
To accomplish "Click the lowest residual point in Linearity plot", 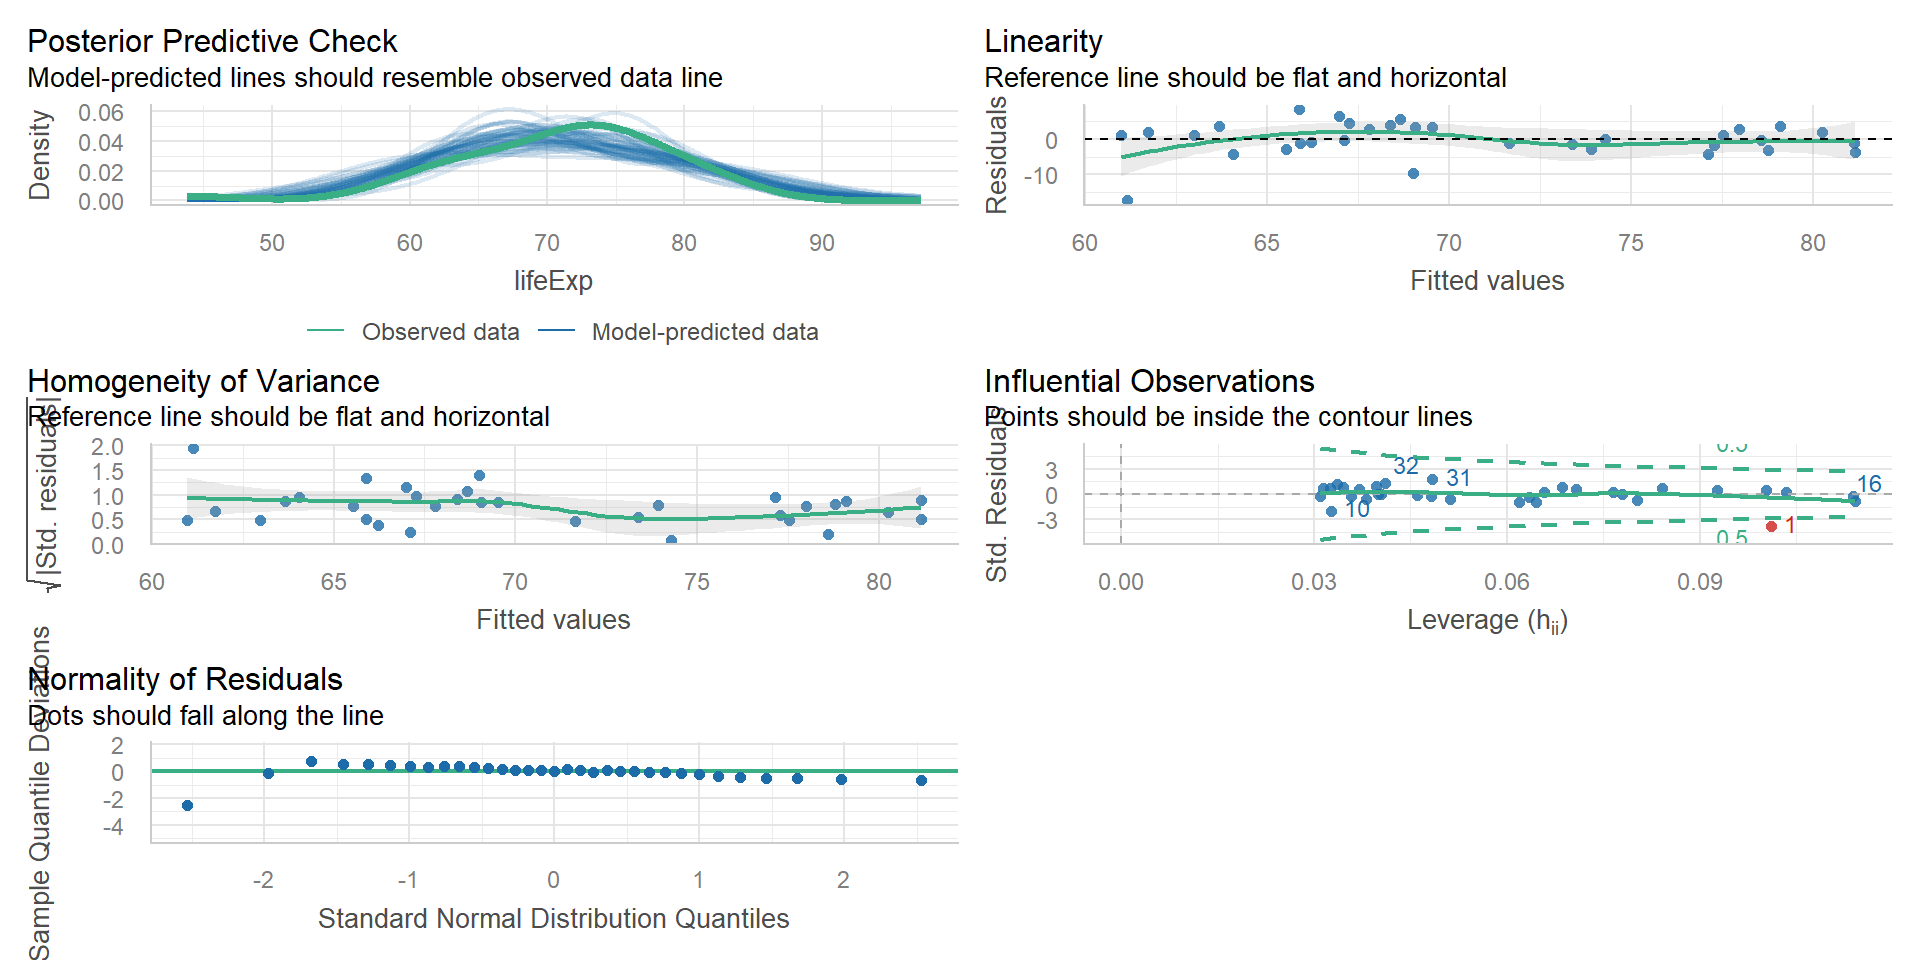I will click(1127, 200).
